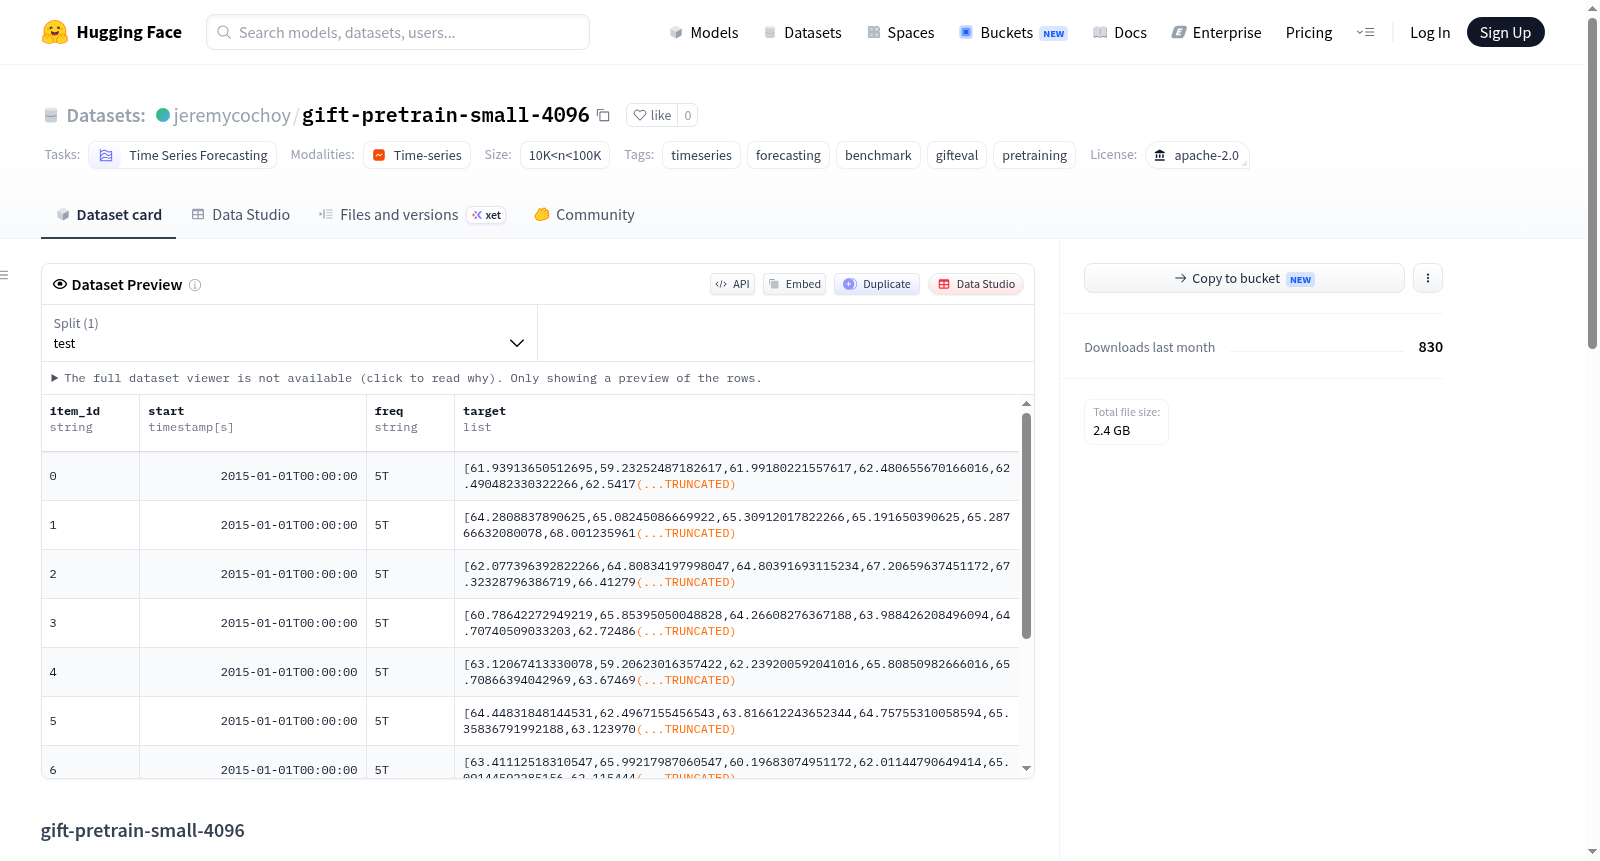
Task: Open Models in the top navigation
Action: tap(704, 32)
